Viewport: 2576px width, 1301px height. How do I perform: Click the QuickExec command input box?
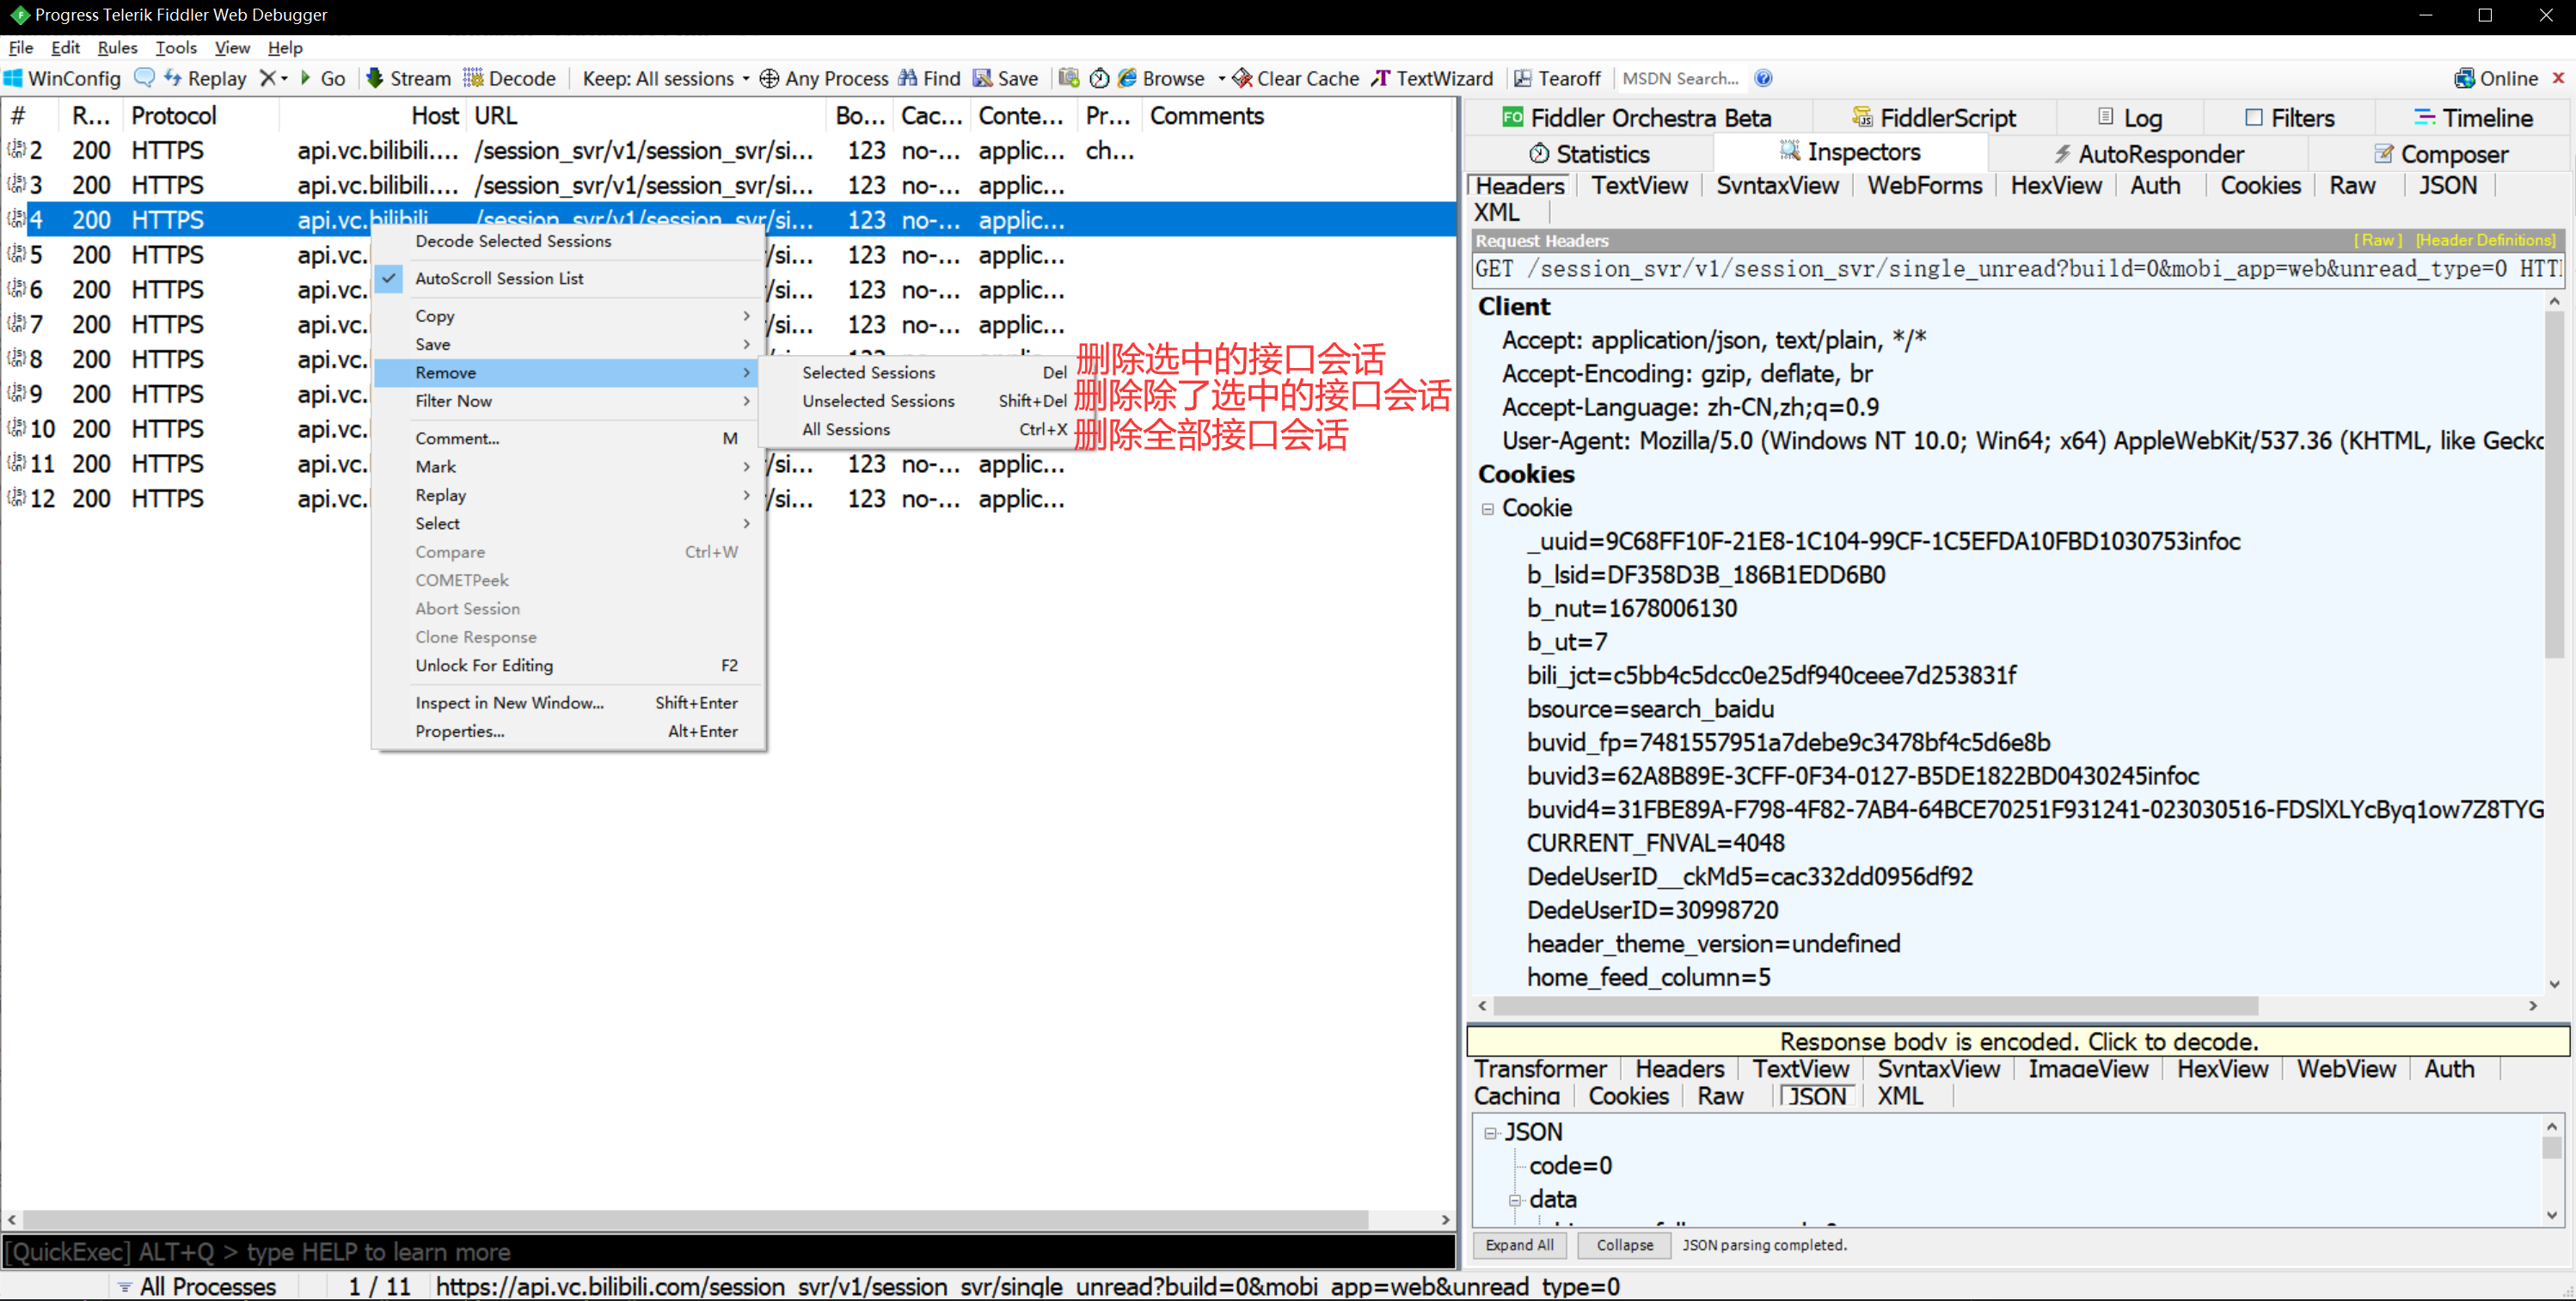click(728, 1252)
